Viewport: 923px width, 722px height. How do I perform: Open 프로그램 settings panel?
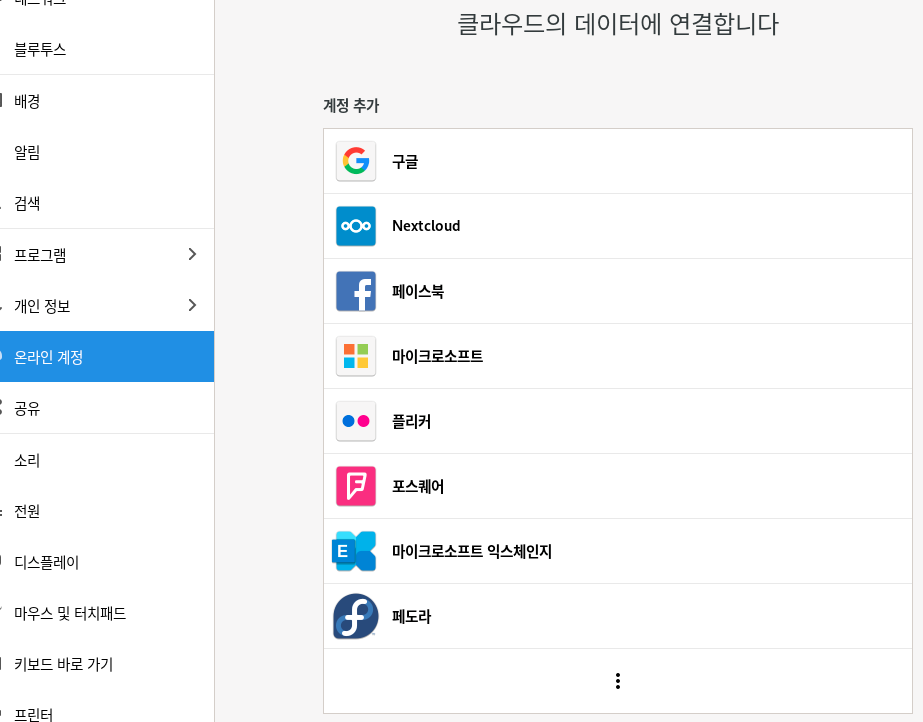[107, 255]
